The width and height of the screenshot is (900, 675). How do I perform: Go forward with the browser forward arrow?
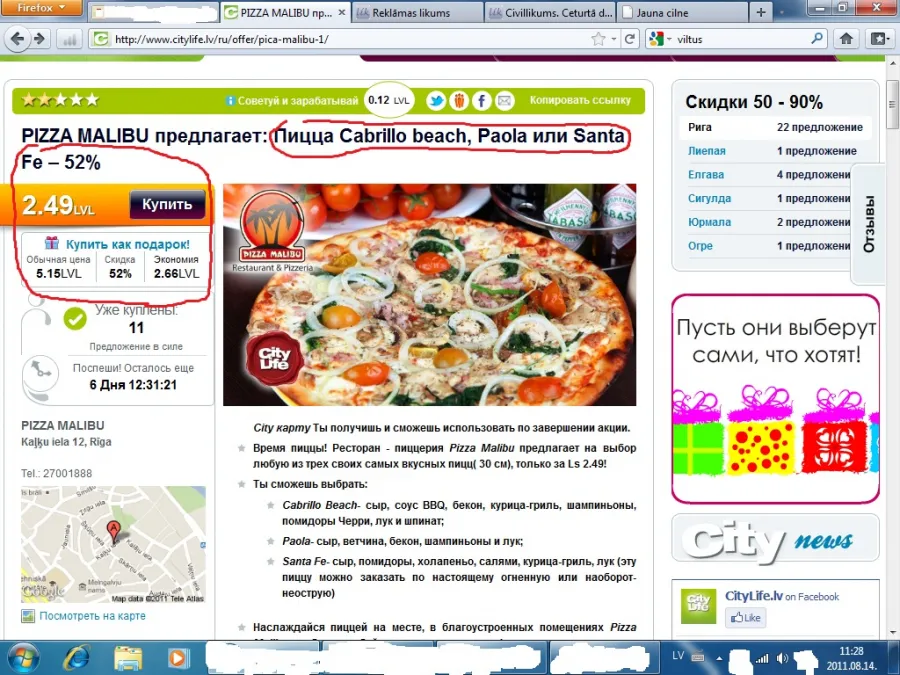point(39,39)
